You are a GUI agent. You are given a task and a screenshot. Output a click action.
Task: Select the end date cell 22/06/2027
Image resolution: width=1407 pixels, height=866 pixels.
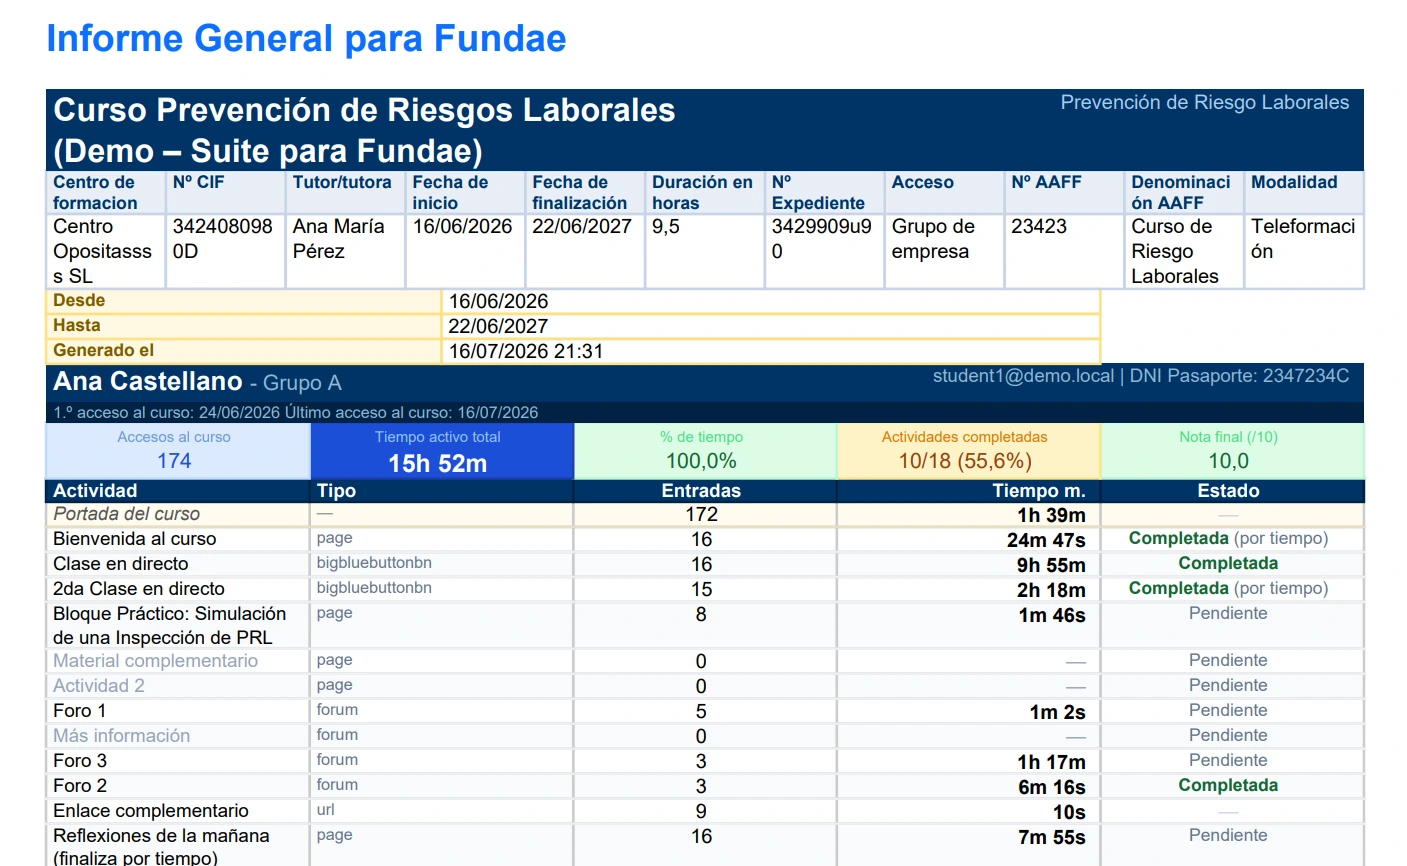(x=584, y=252)
